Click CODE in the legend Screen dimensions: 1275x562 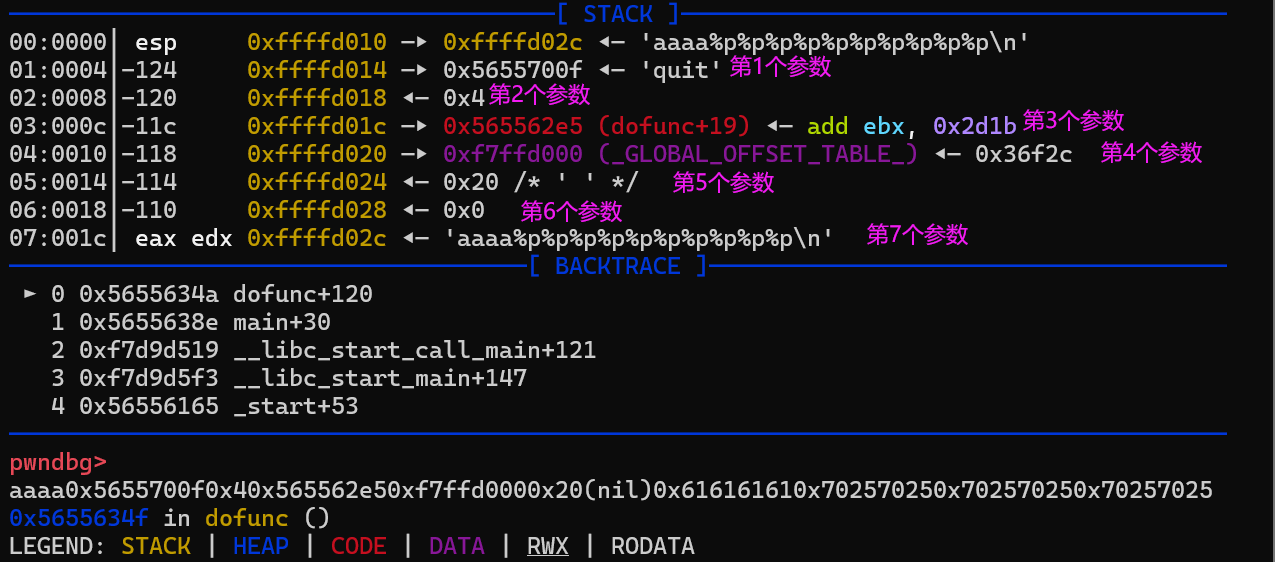[x=358, y=546]
